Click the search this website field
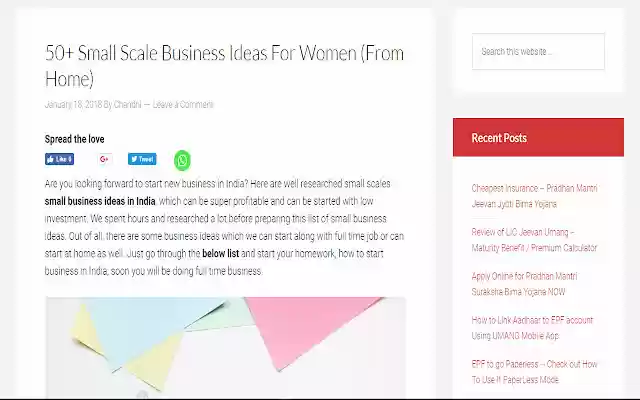Image resolution: width=640 pixels, height=400 pixels. click(x=538, y=52)
